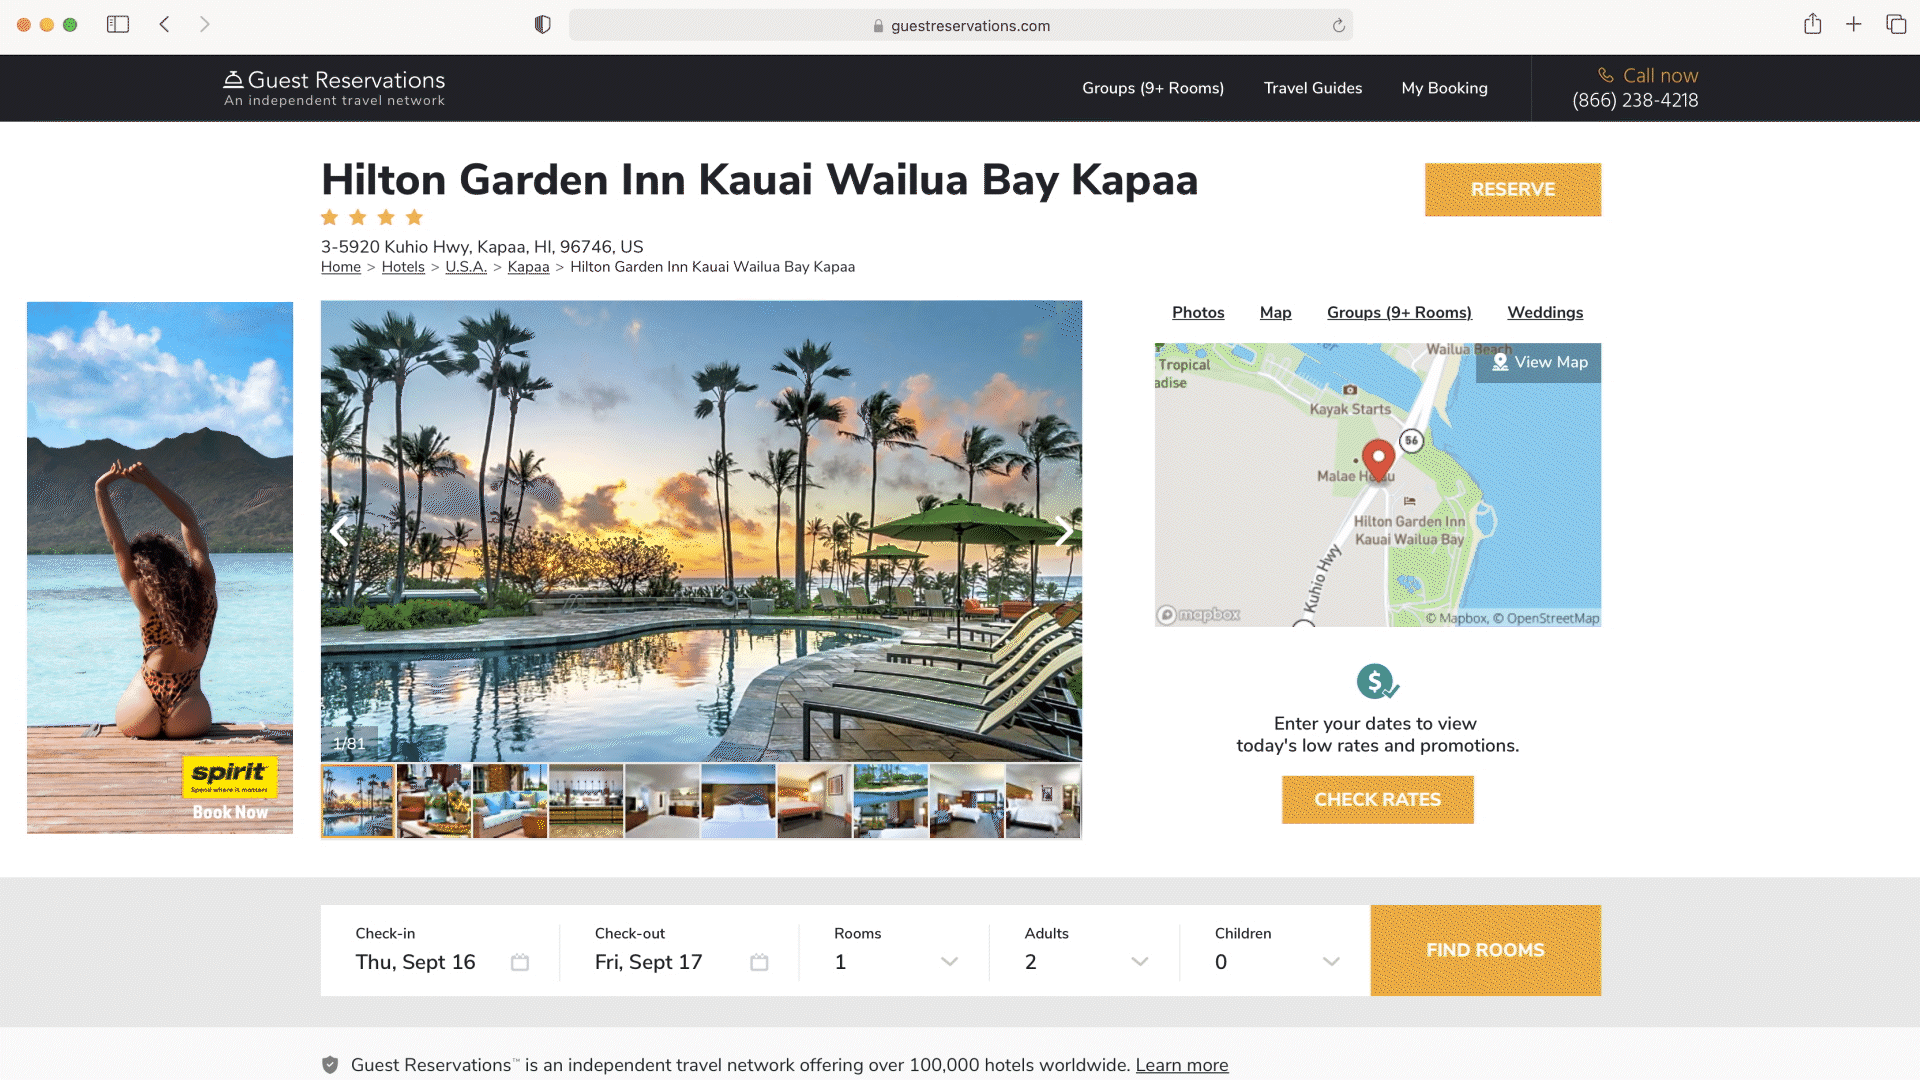Open a new tab with plus icon
The height and width of the screenshot is (1080, 1920).
coord(1853,24)
